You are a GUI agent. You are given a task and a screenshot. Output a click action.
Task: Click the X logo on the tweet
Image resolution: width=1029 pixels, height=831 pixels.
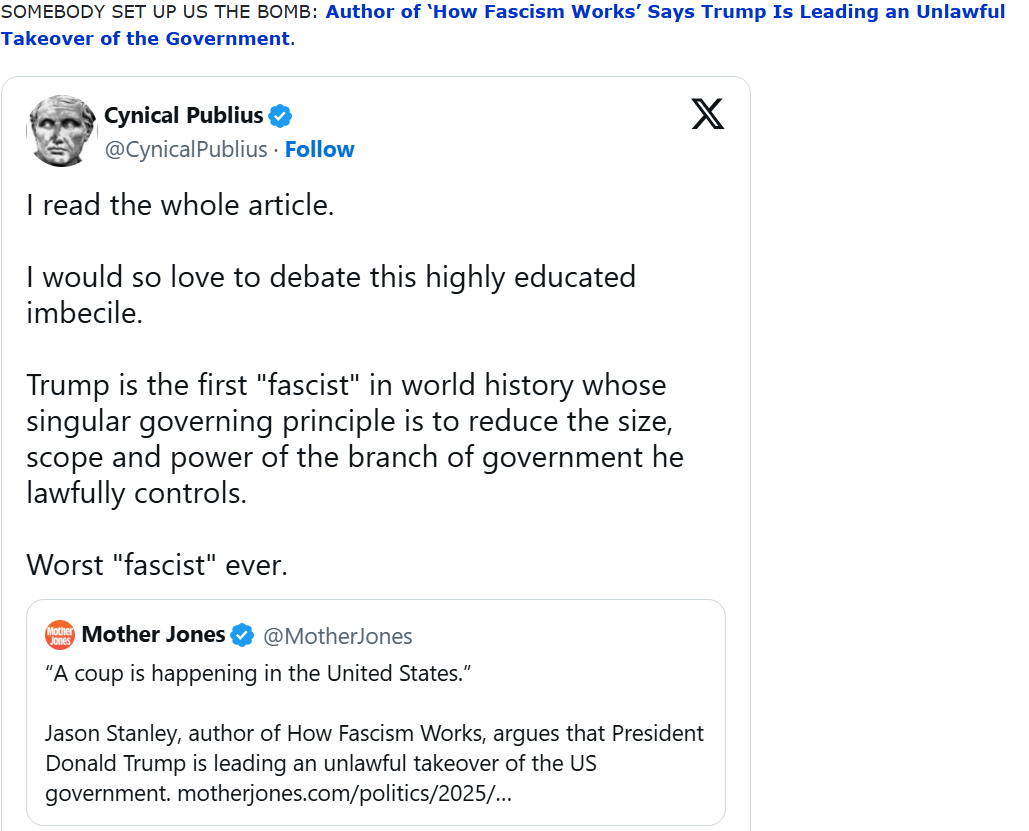pyautogui.click(x=707, y=115)
